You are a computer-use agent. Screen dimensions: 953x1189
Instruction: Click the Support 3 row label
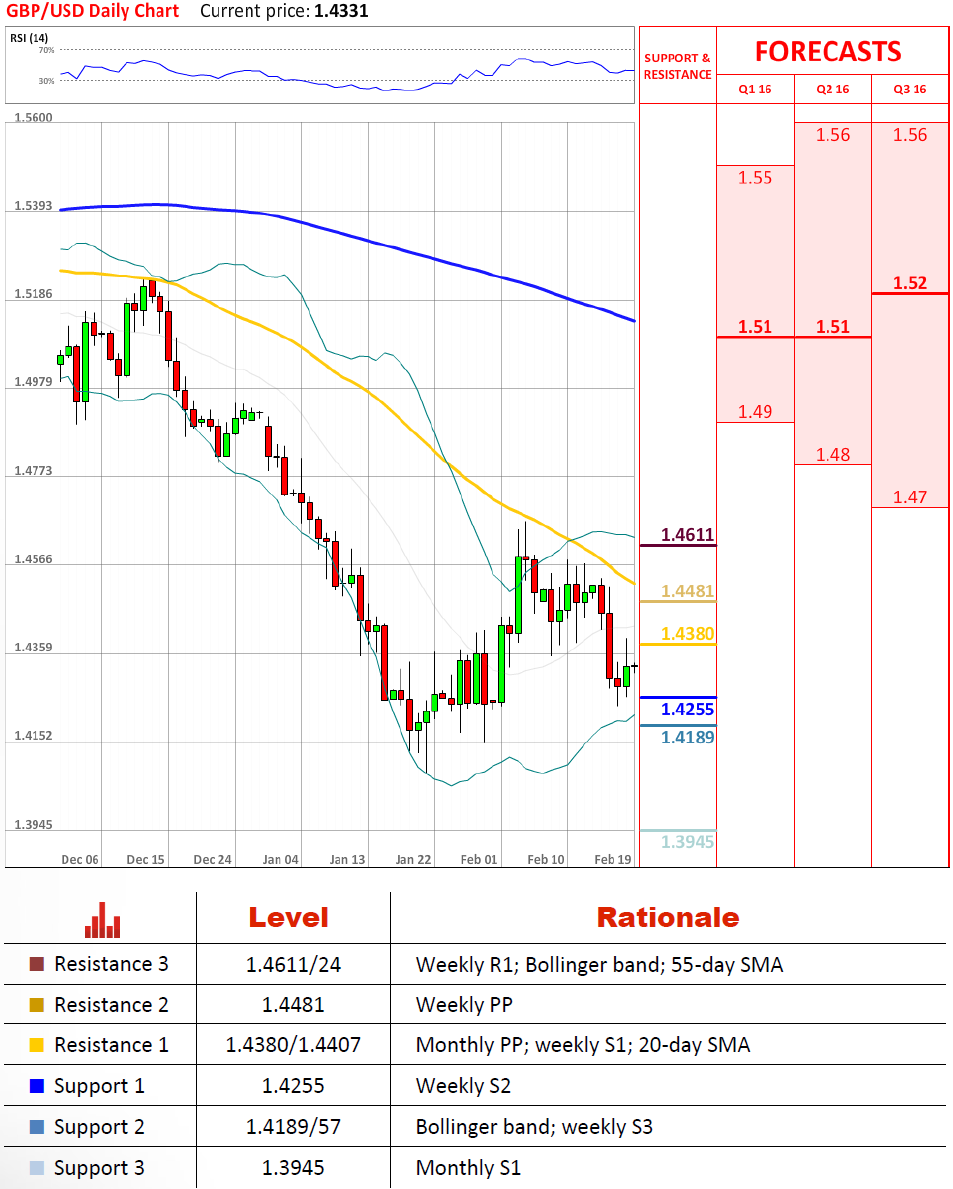(x=99, y=1168)
